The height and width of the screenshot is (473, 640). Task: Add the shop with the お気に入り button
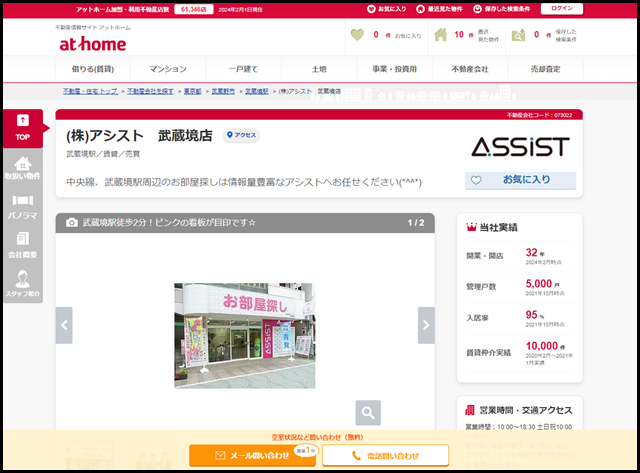pos(520,180)
